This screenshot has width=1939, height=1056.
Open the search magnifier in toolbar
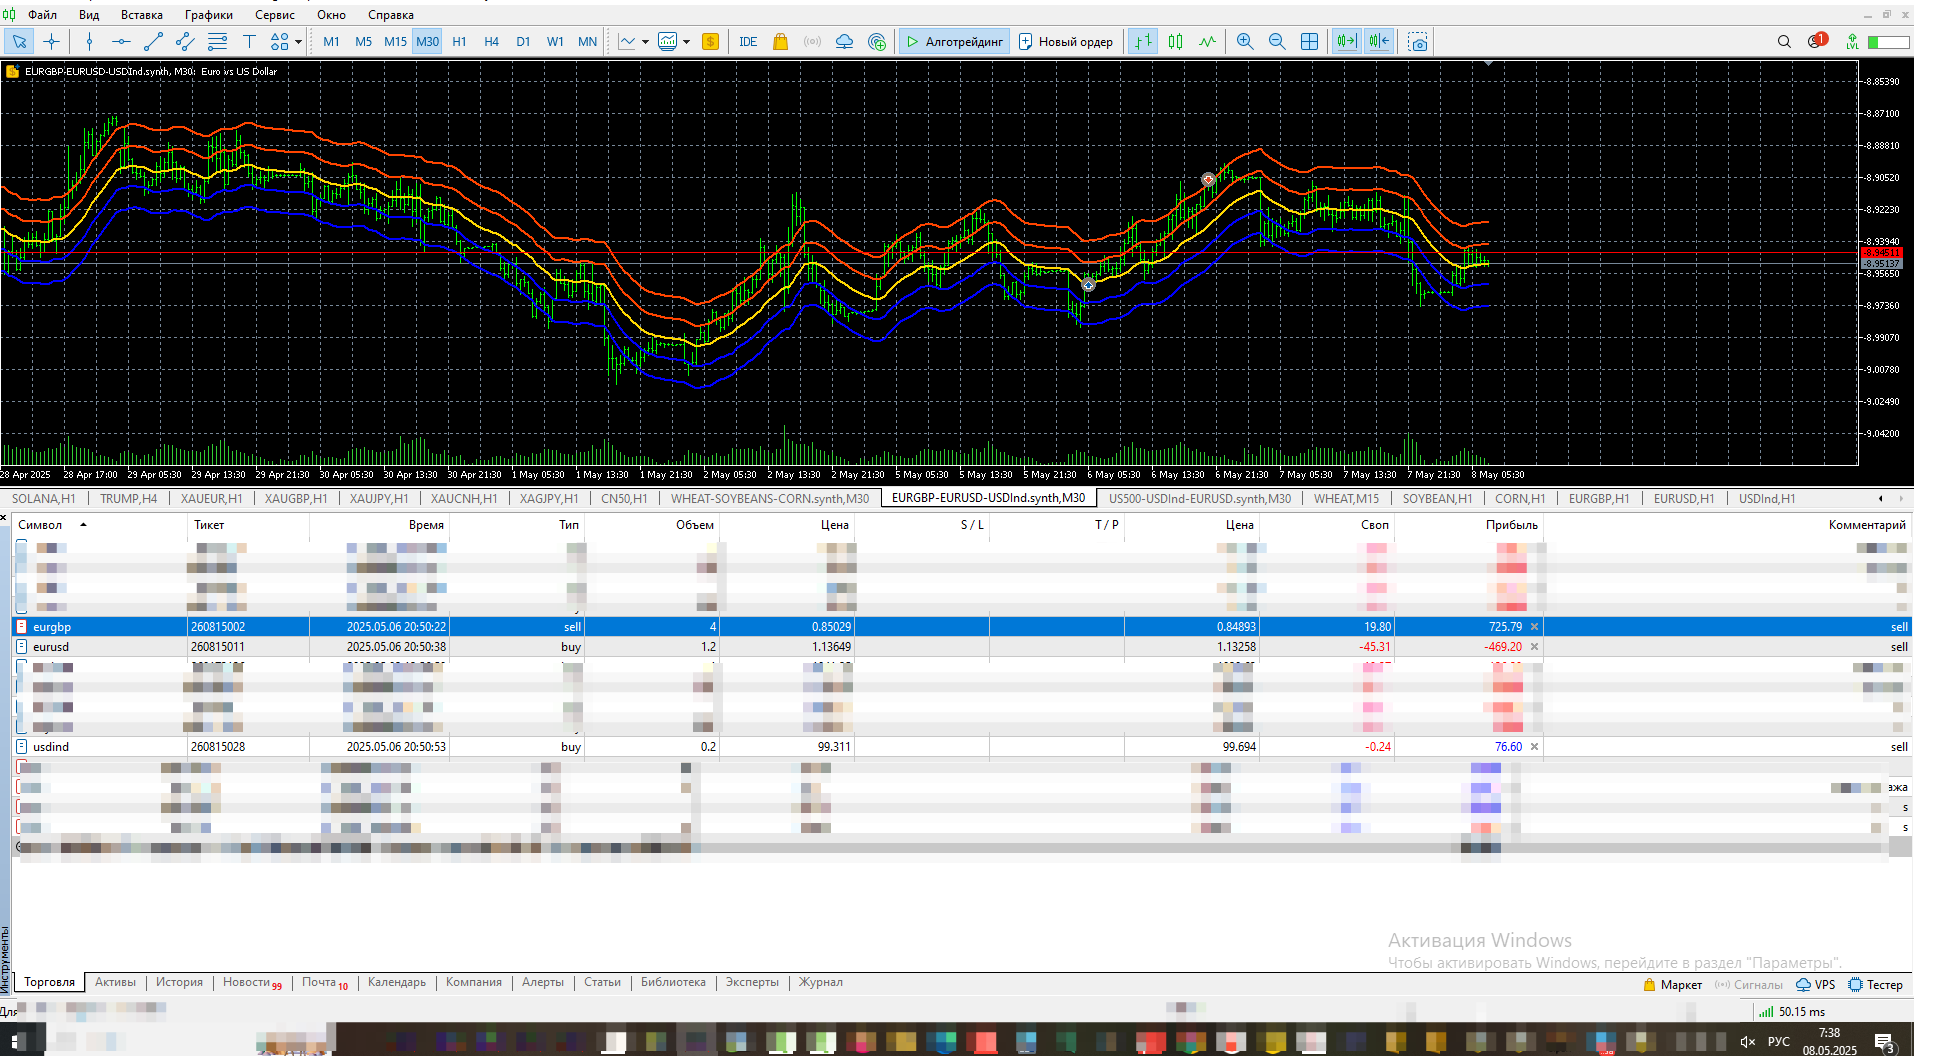tap(1784, 41)
